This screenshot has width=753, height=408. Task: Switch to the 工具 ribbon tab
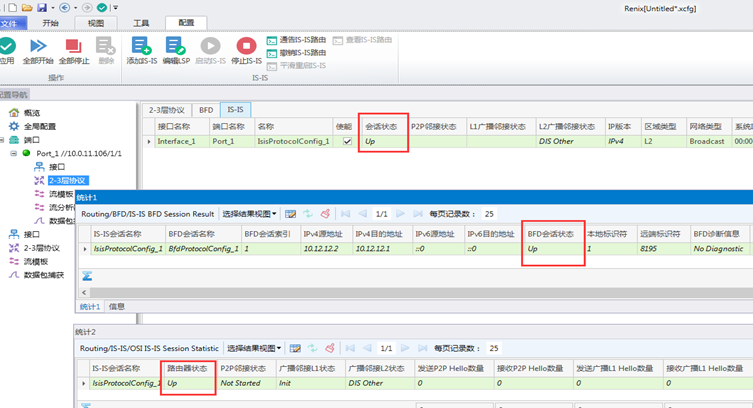click(x=141, y=23)
